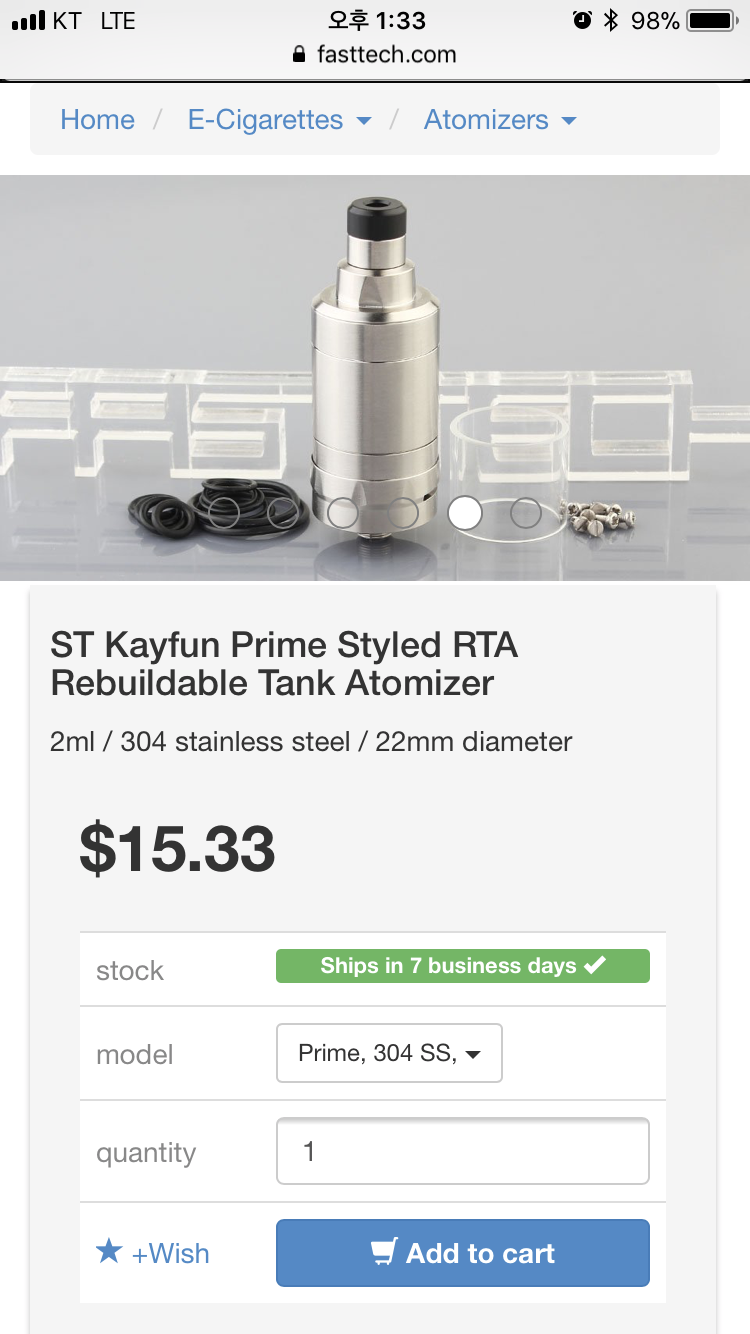This screenshot has height=1334, width=750.
Task: Tap the checkmark icon in stock badge
Action: [x=595, y=965]
